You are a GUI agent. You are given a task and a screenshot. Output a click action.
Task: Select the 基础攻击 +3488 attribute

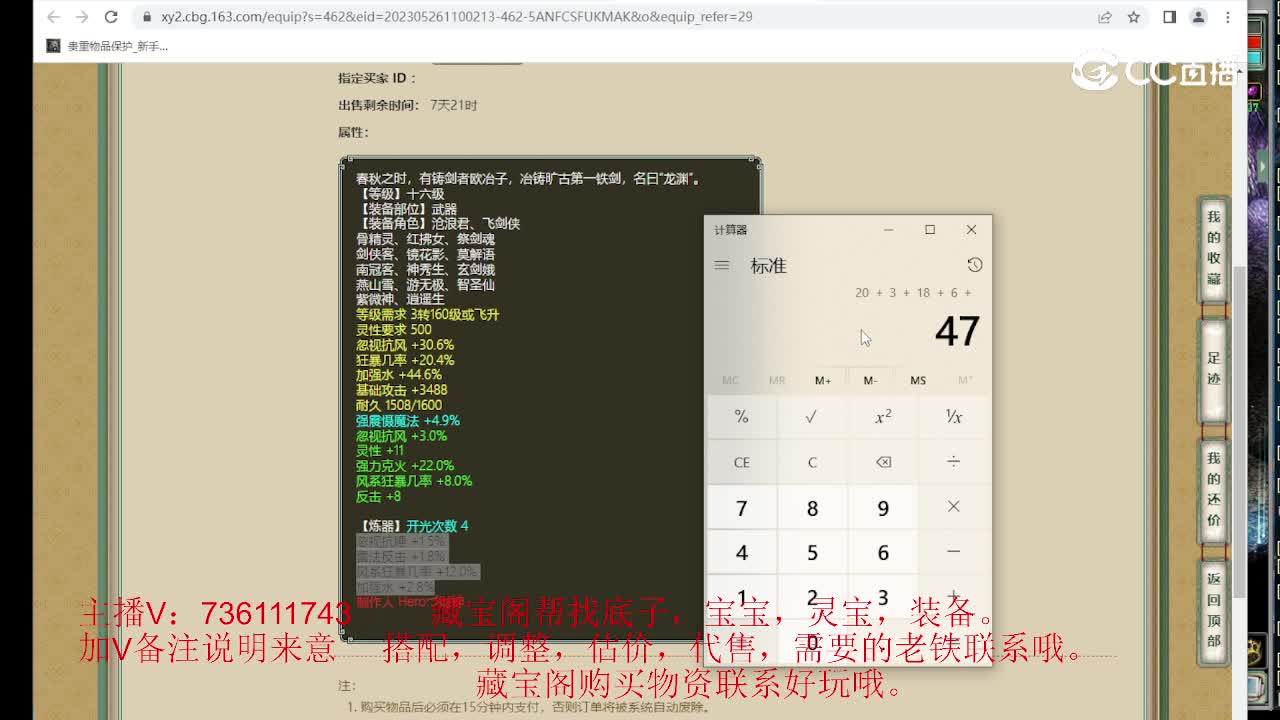click(402, 390)
